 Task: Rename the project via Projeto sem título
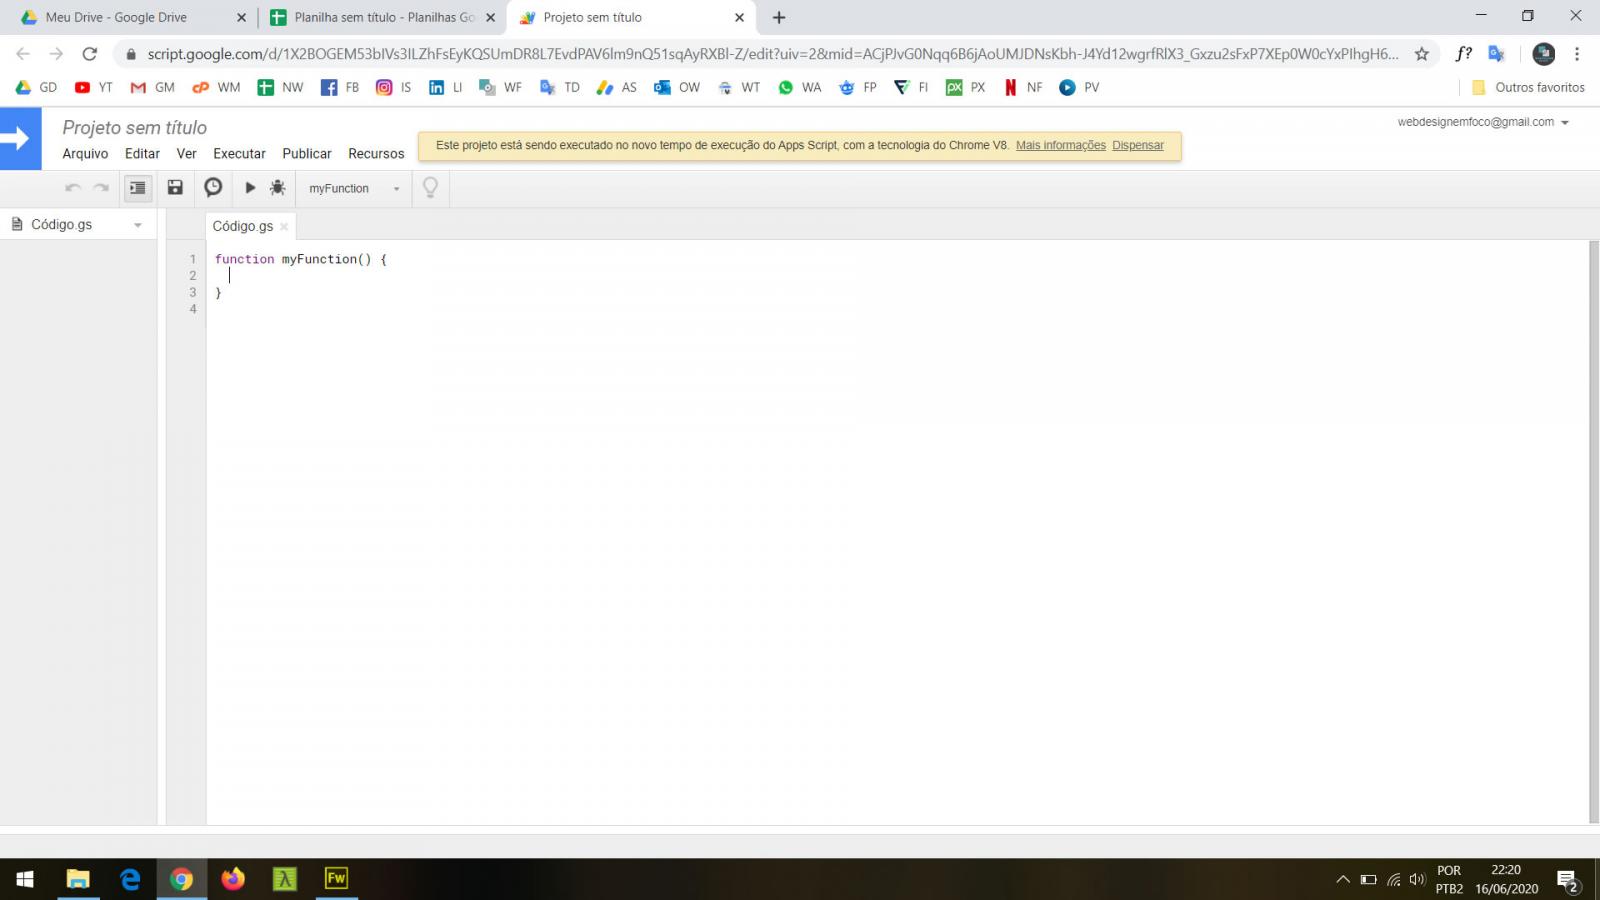(134, 128)
